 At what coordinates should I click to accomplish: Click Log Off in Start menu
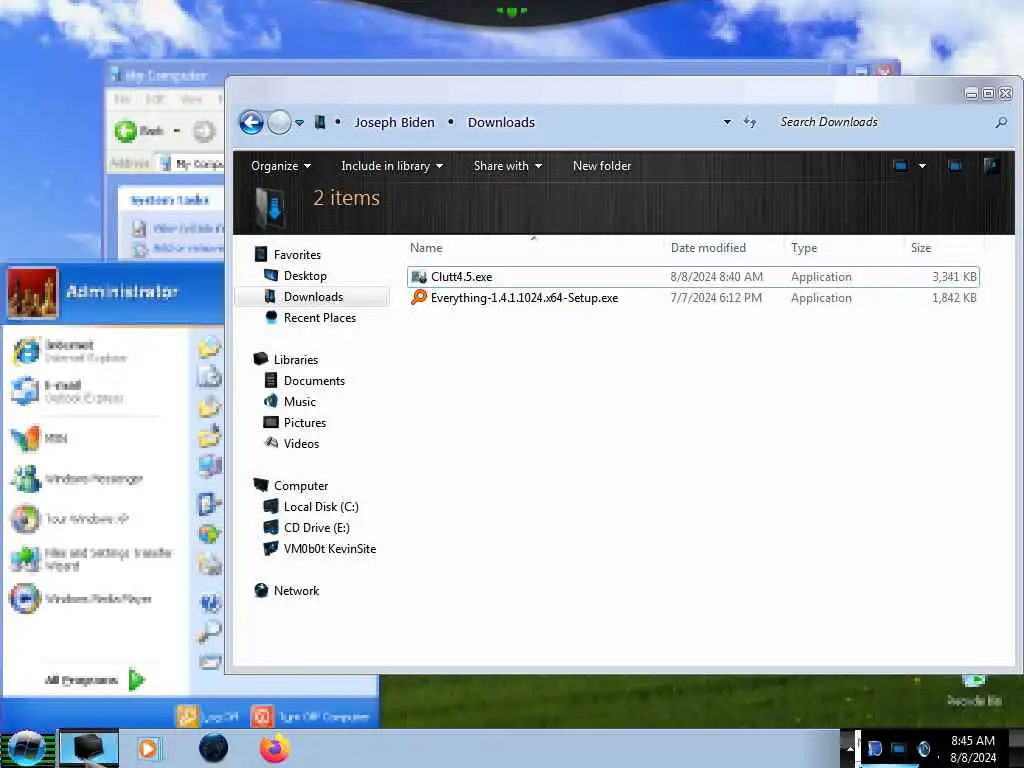pyautogui.click(x=208, y=716)
